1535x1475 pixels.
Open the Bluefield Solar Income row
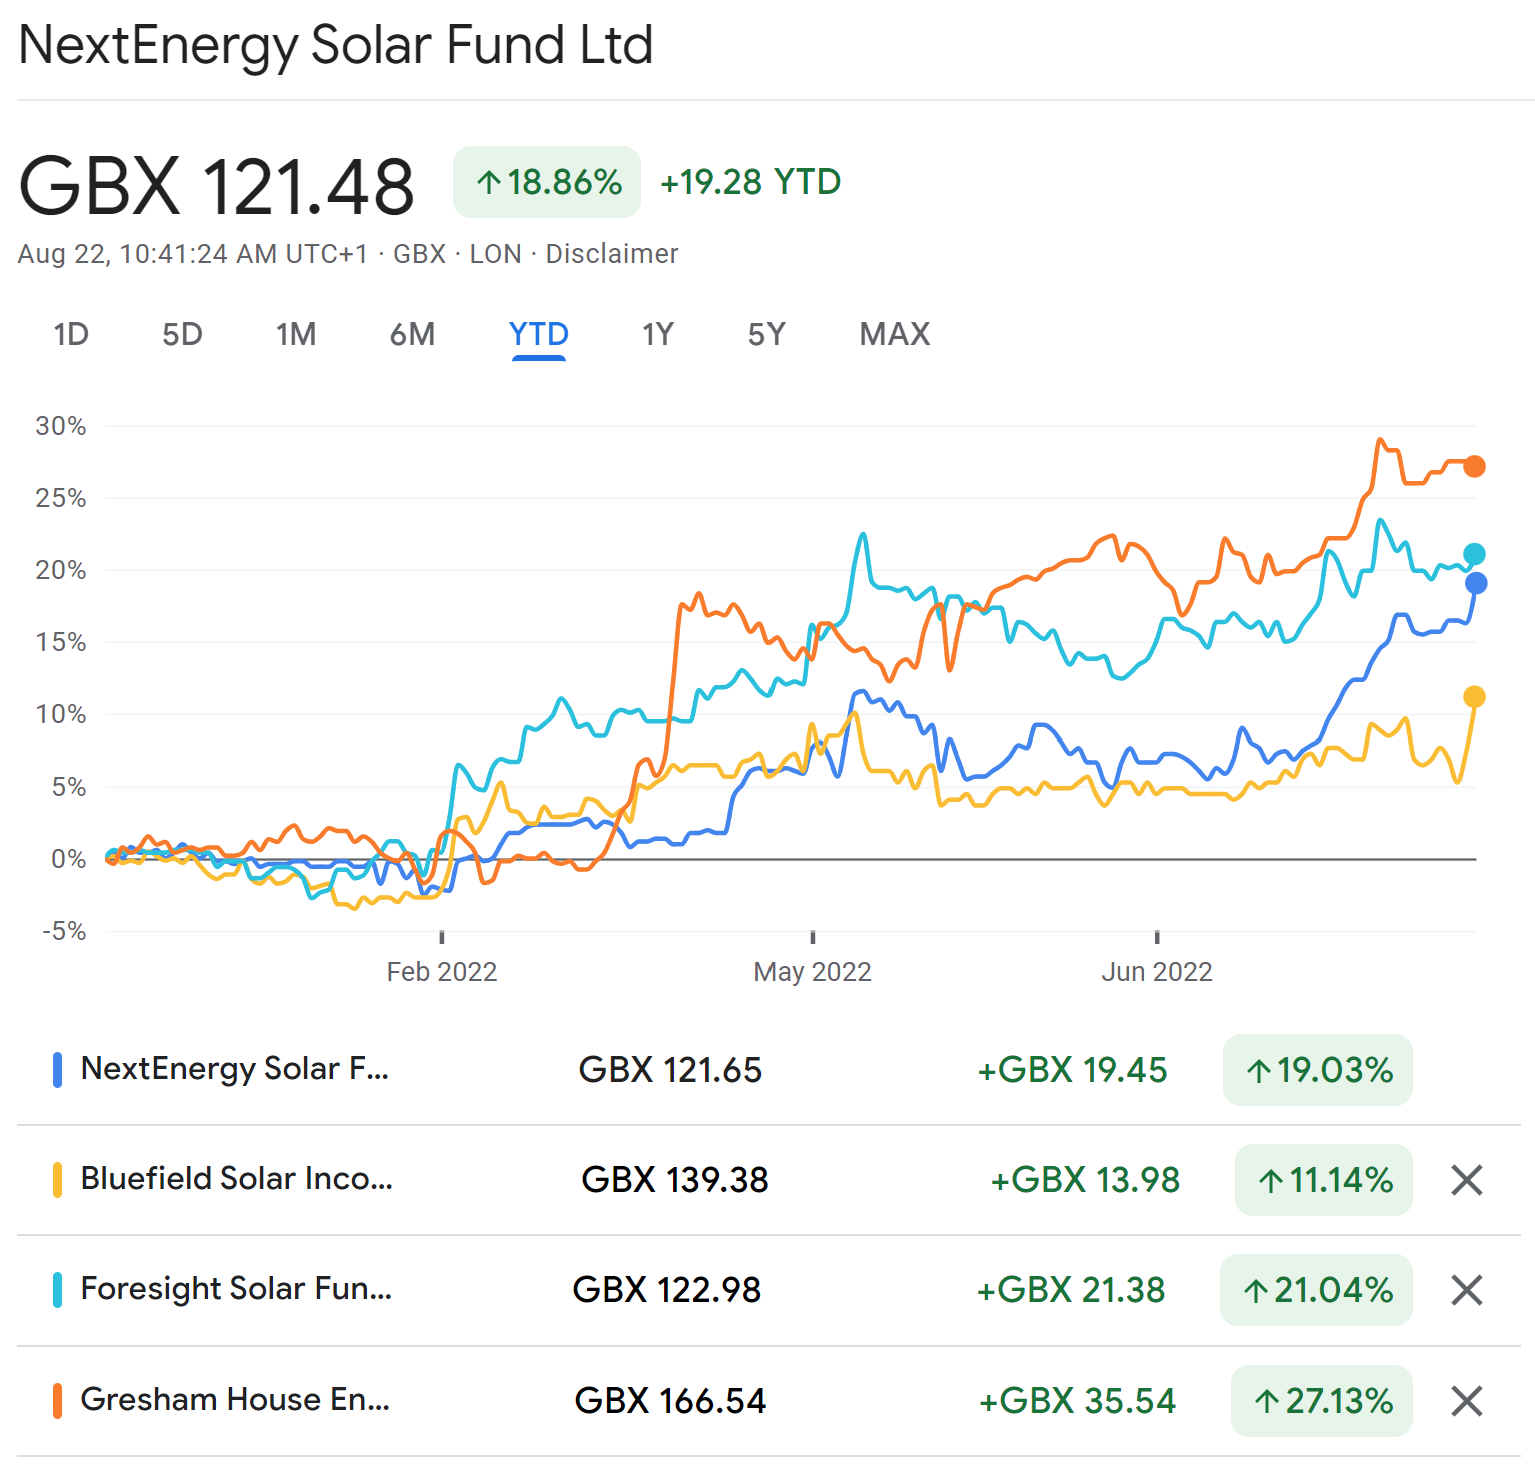pos(236,1179)
